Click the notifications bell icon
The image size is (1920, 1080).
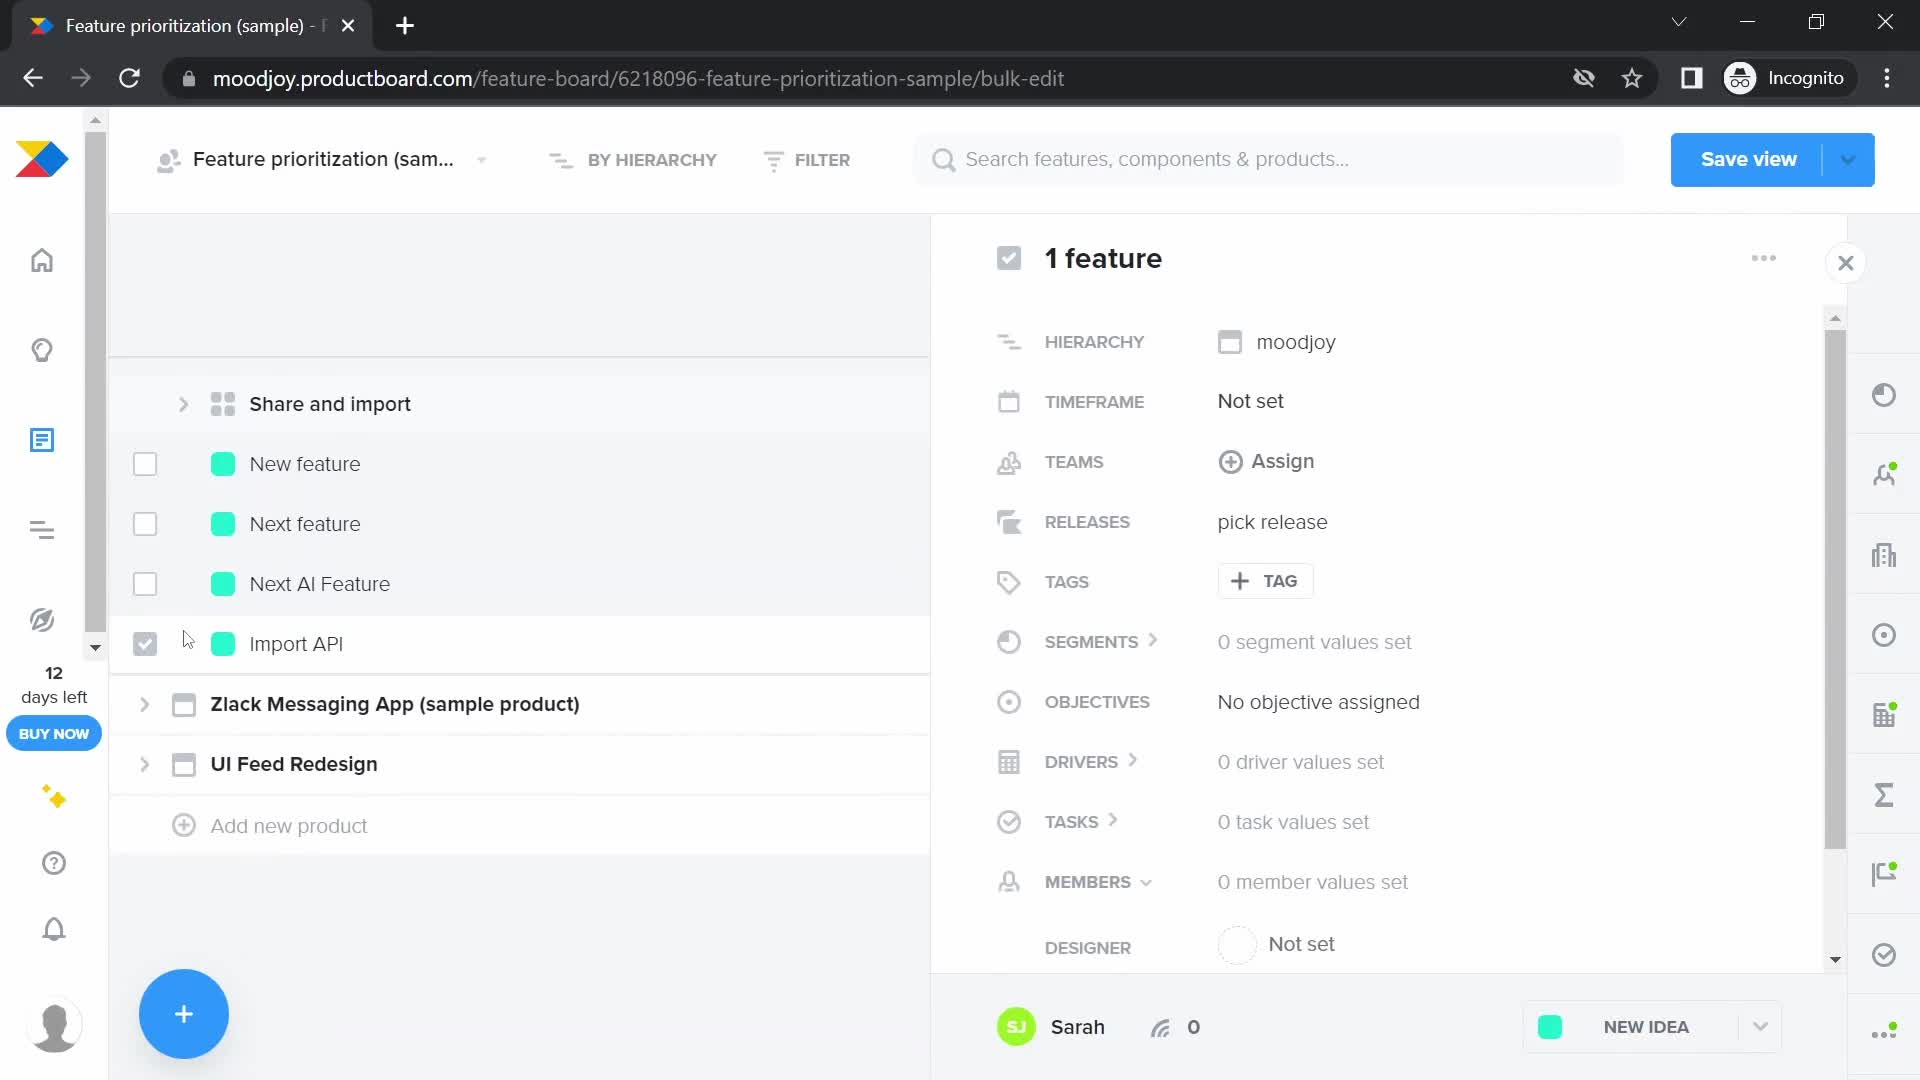point(53,930)
